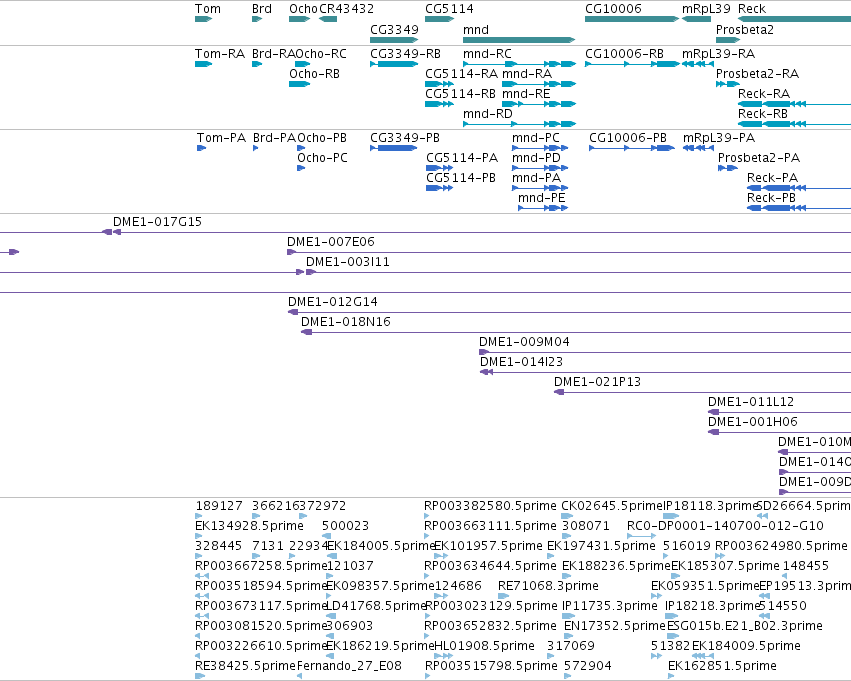Open the RE71068.3prime EST label
This screenshot has width=851, height=681.
548,587
